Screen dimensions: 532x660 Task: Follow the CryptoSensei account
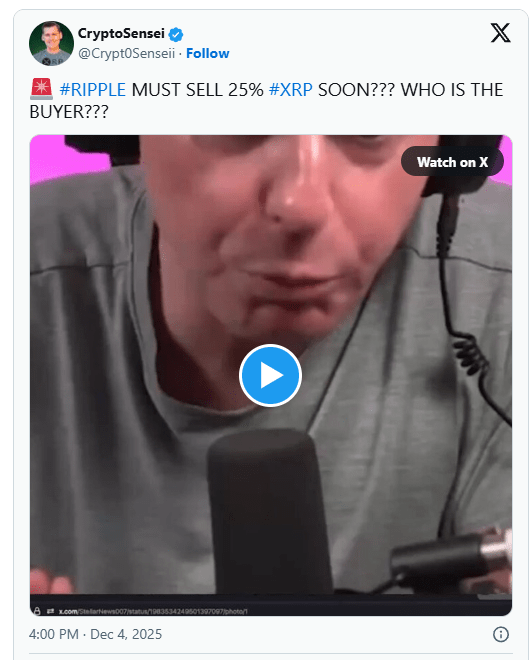coord(207,53)
